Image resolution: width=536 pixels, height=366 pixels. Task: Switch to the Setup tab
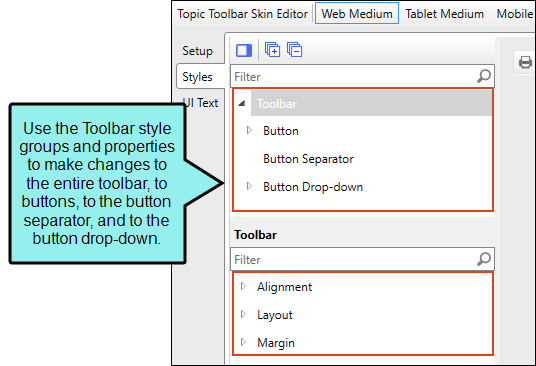point(197,51)
